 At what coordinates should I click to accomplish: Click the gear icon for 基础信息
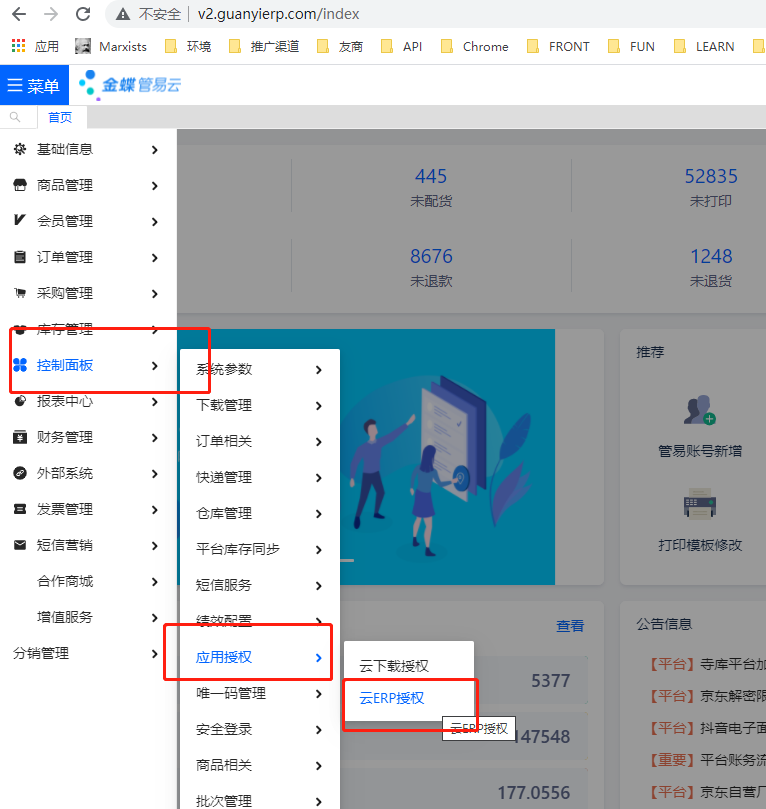tap(20, 149)
